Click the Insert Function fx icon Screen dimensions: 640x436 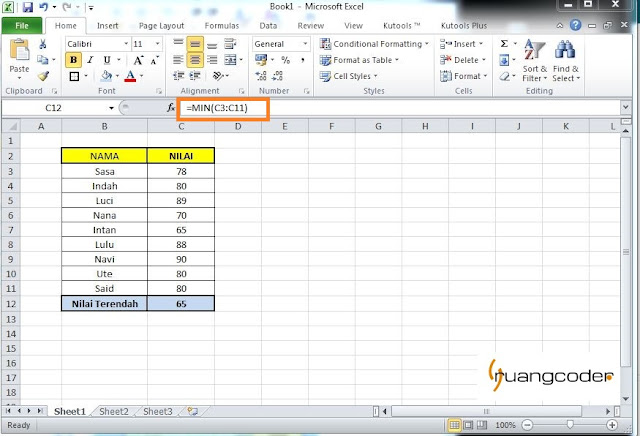click(x=171, y=108)
